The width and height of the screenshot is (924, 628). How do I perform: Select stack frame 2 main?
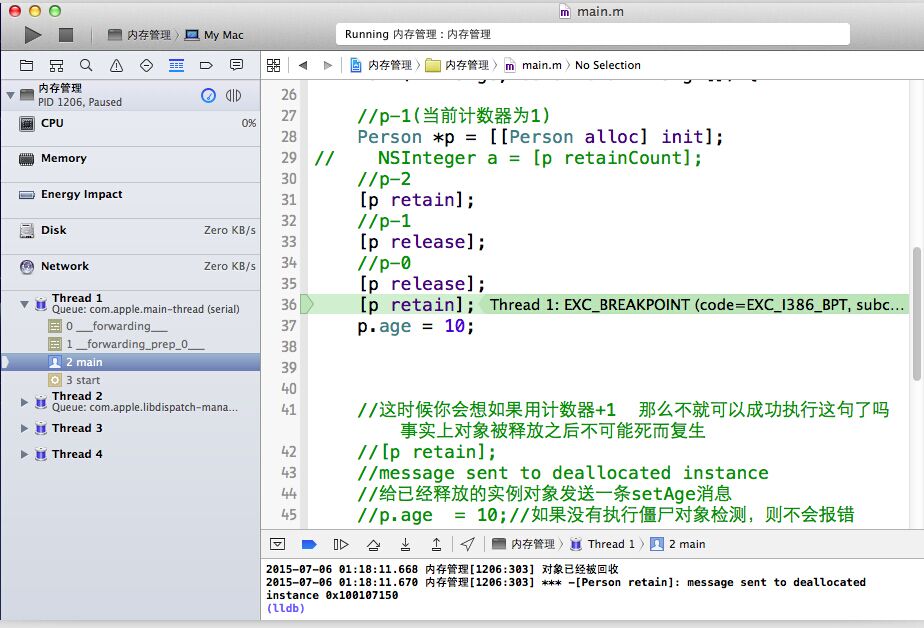point(130,362)
